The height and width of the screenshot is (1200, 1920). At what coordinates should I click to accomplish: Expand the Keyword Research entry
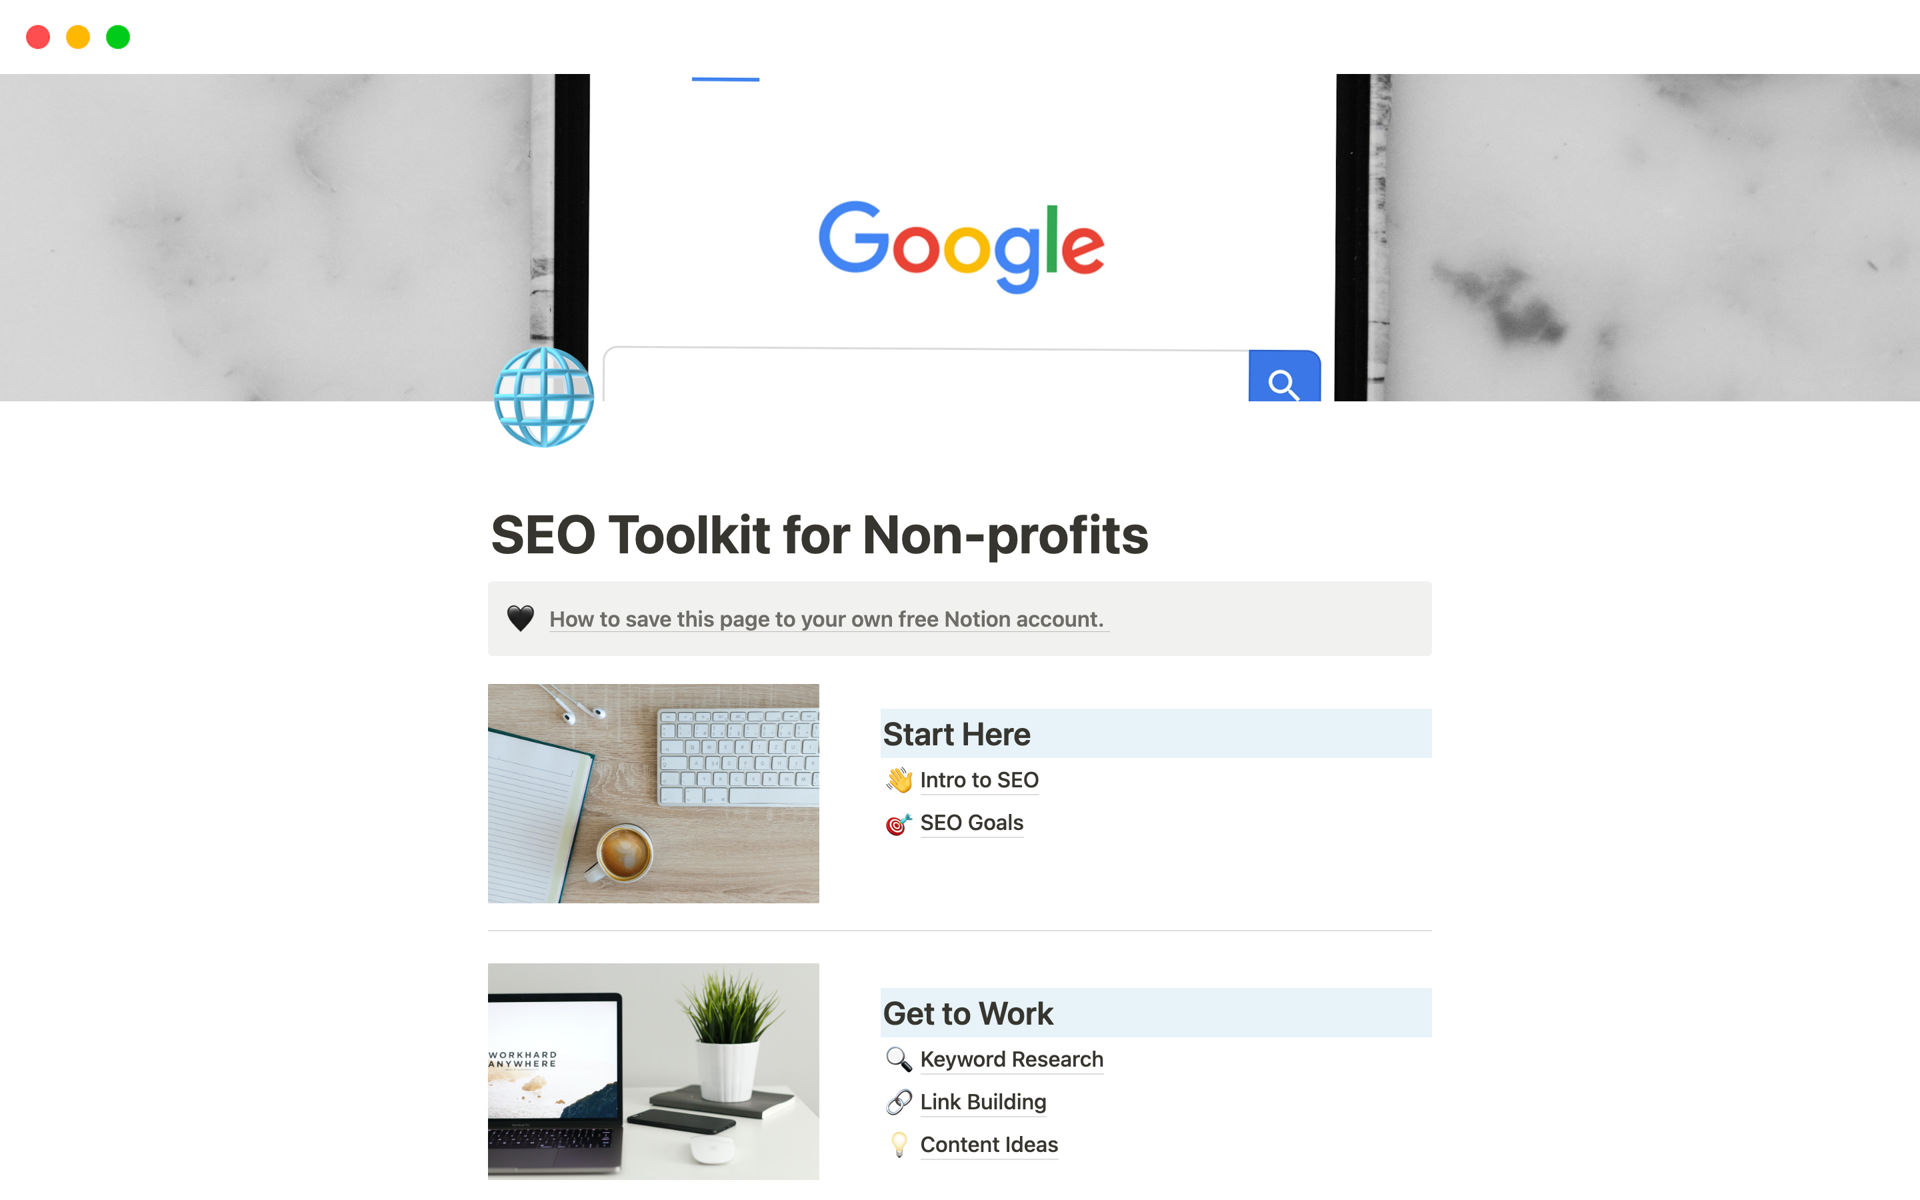pos(1010,1059)
